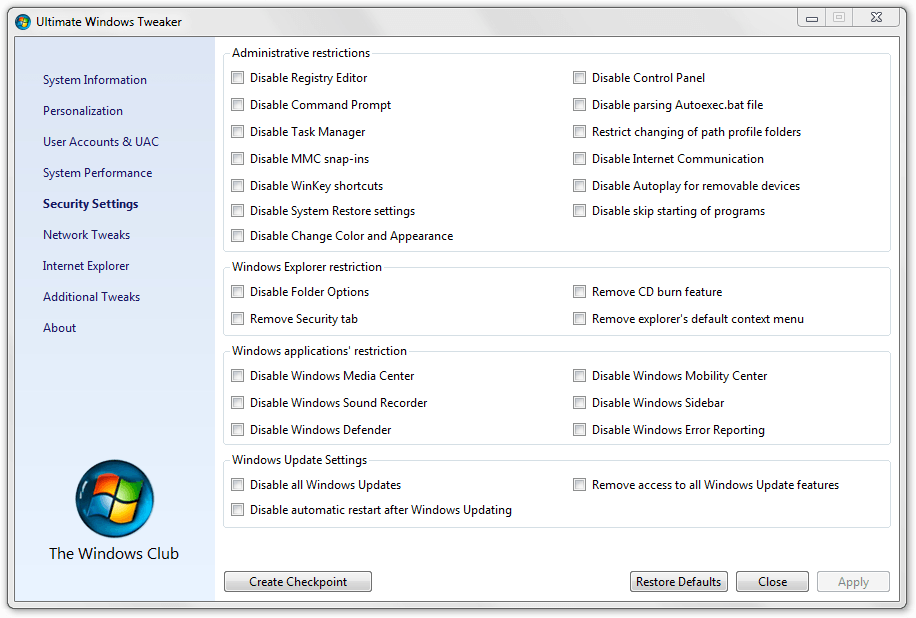The width and height of the screenshot is (916, 618).
Task: Tick Disable Windows Error Reporting
Action: (579, 429)
